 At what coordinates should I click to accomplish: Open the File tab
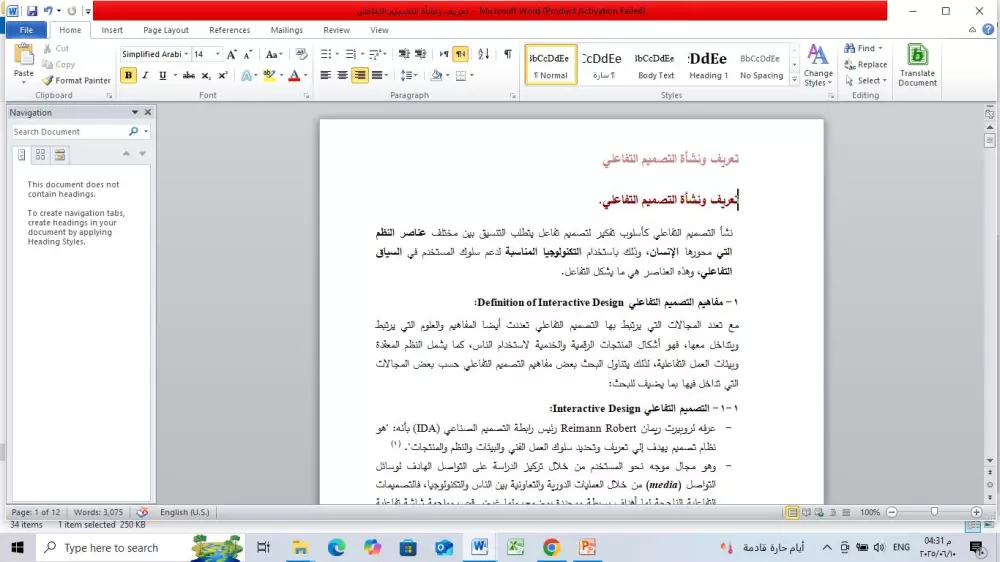pyautogui.click(x=26, y=30)
